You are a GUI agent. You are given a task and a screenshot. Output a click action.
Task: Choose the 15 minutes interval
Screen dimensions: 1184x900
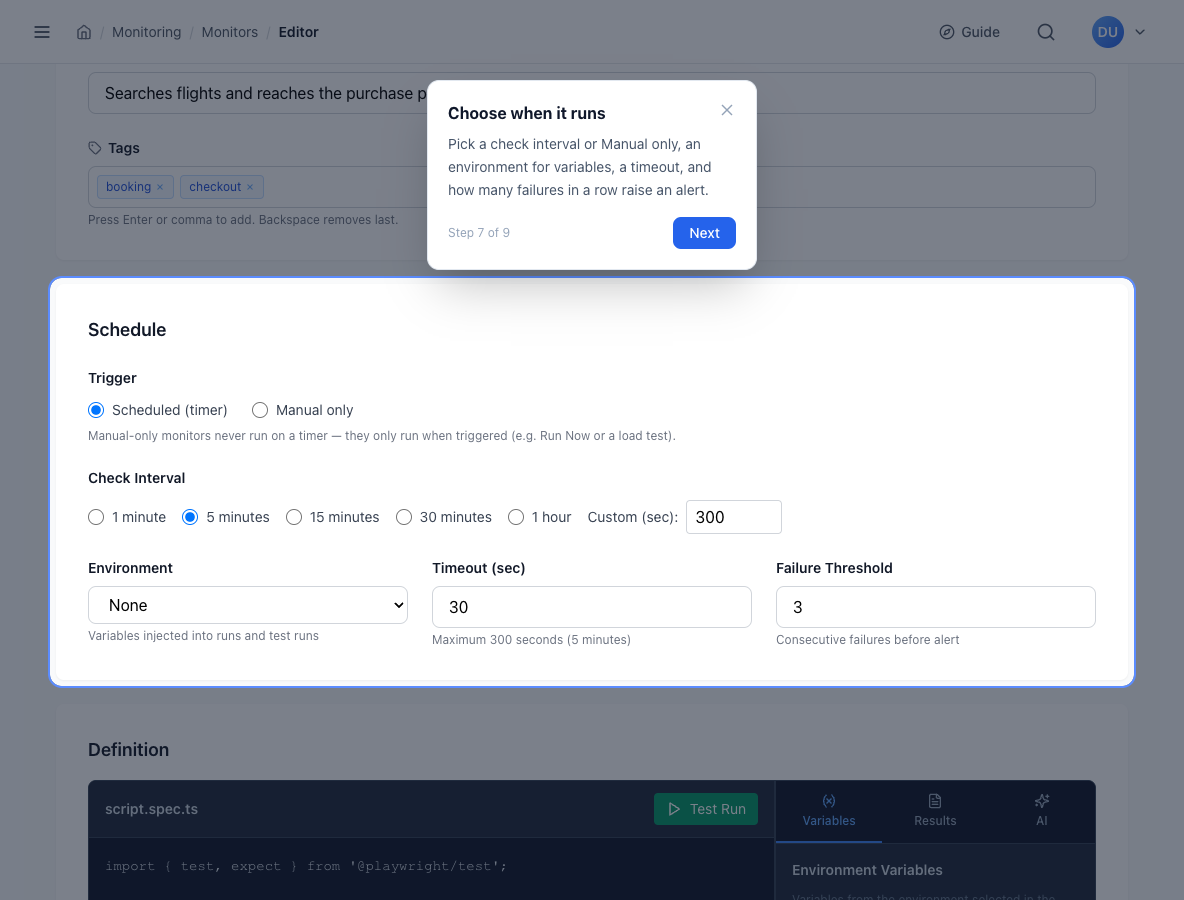pos(294,517)
